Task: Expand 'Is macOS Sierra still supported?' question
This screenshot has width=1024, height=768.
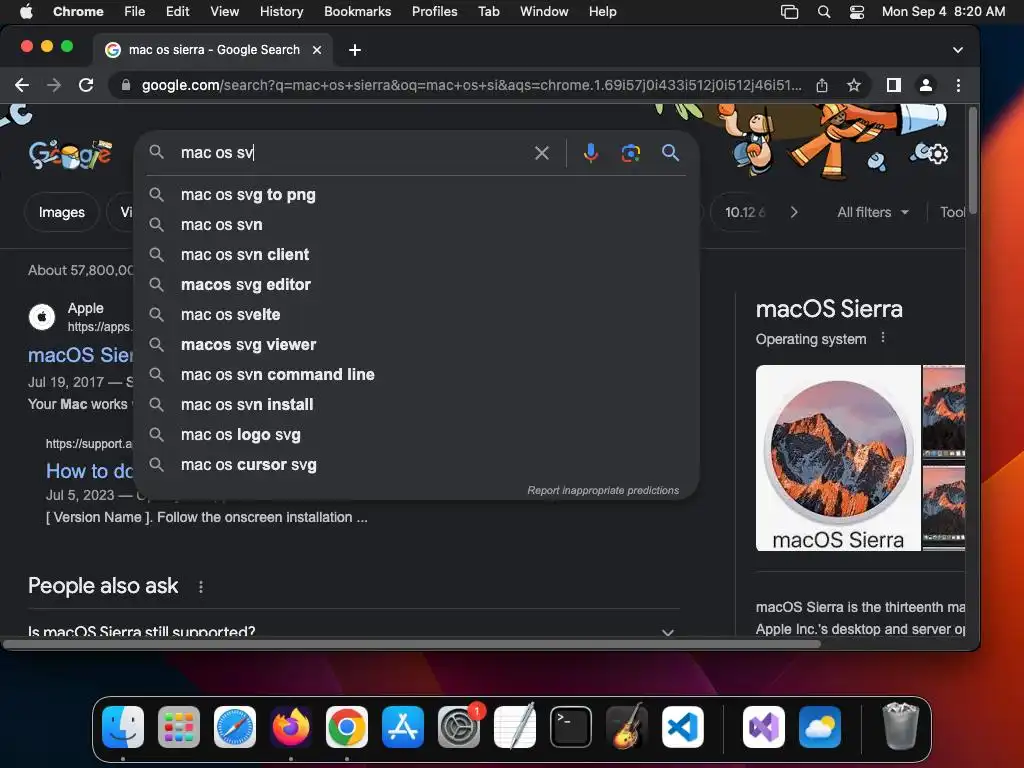Action: 353,631
